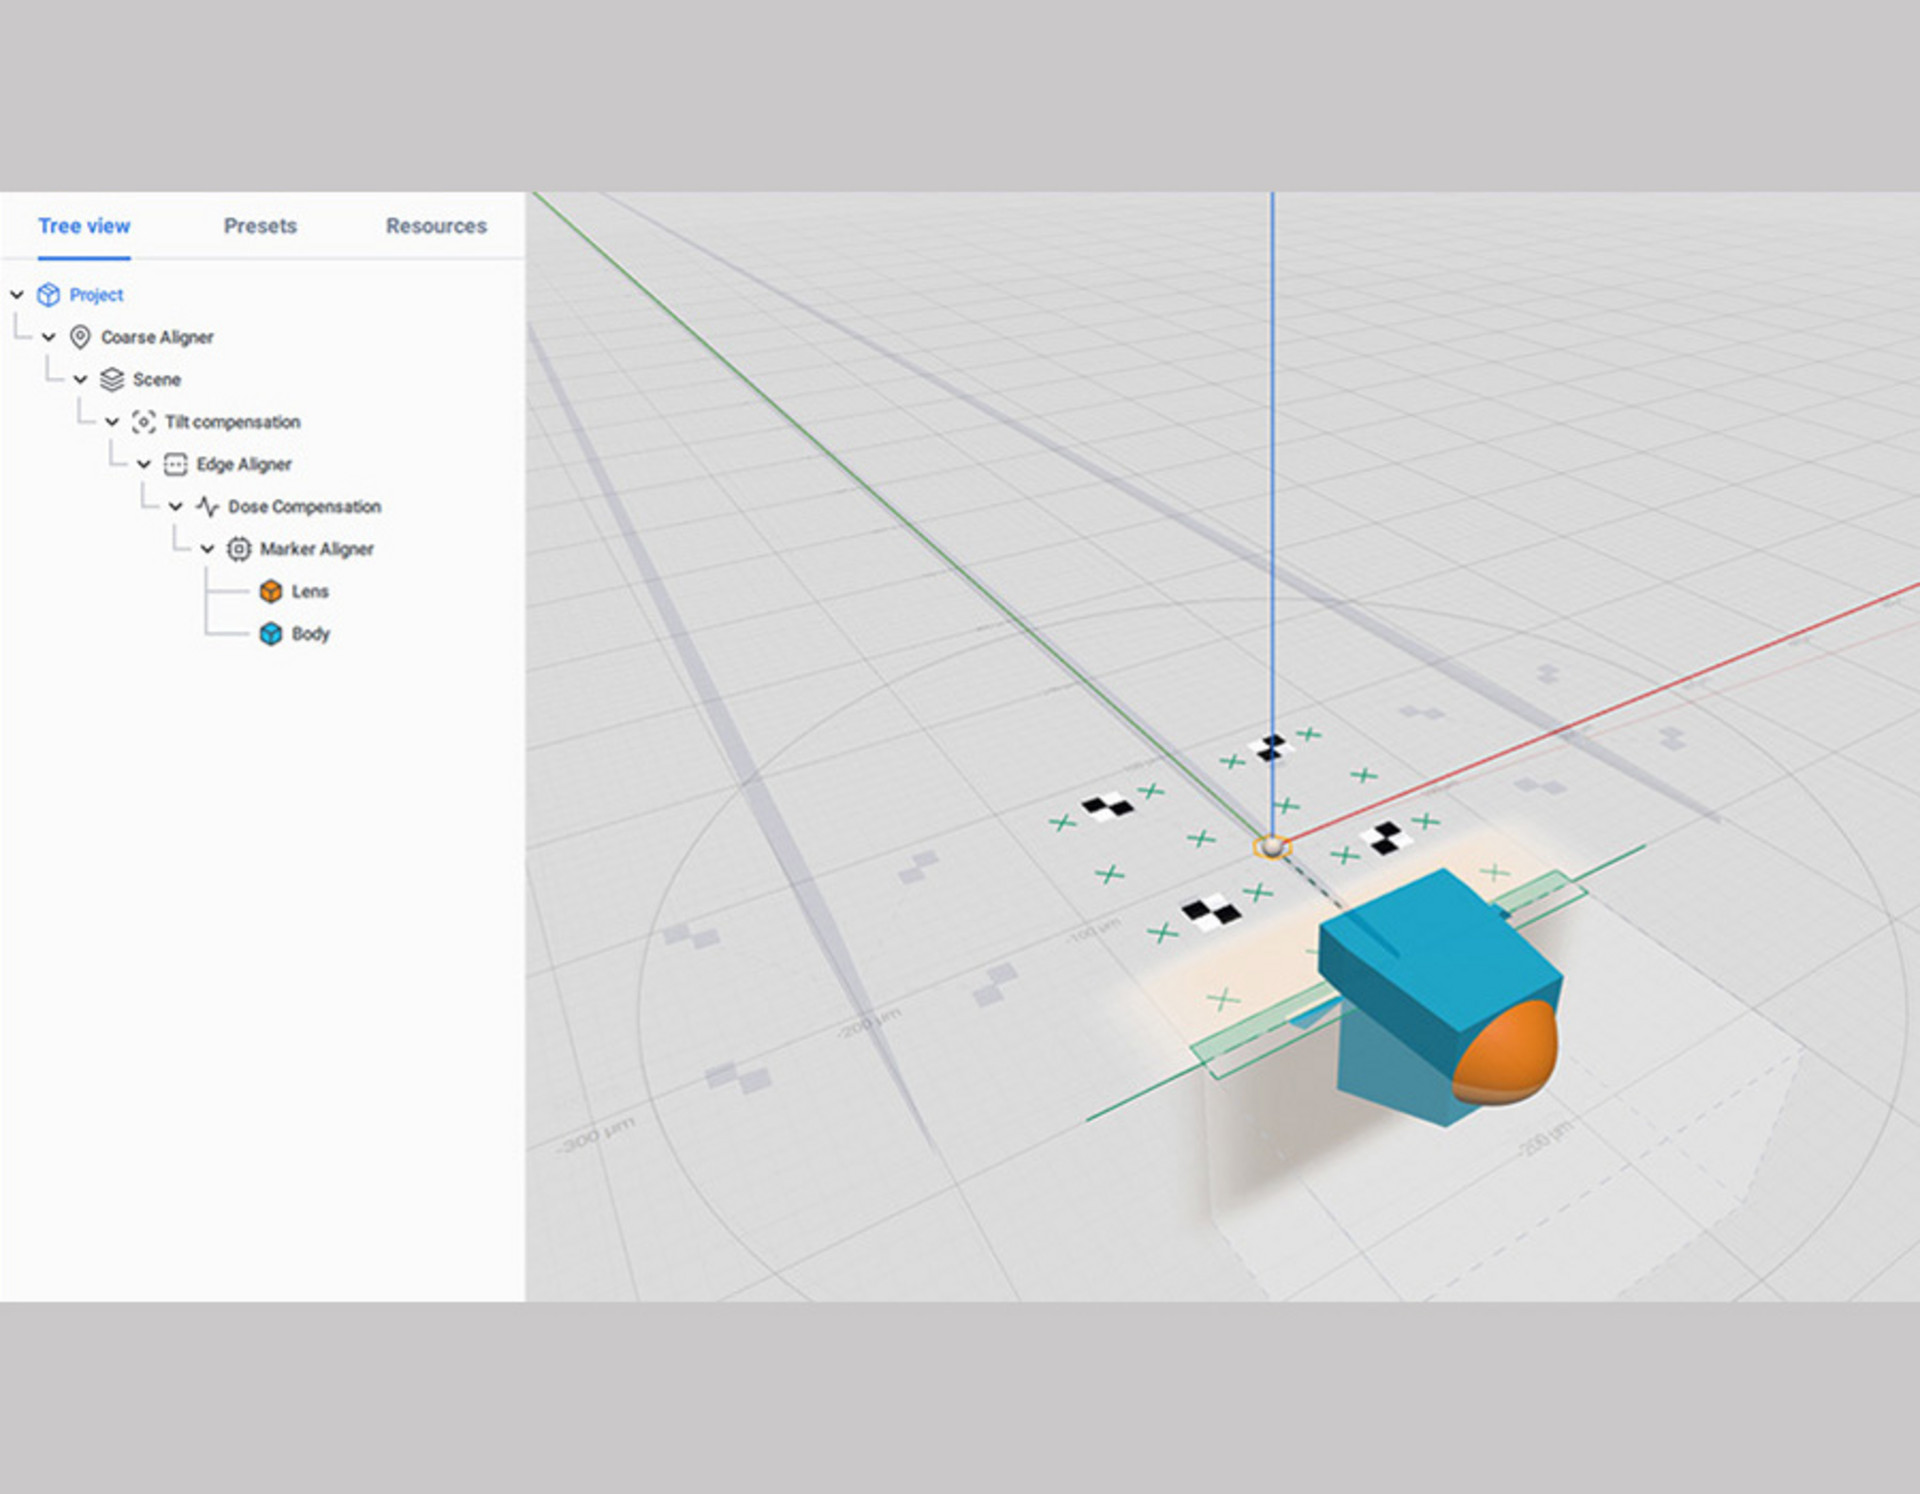Click the blue Body cube icon
The height and width of the screenshot is (1494, 1920).
[271, 634]
